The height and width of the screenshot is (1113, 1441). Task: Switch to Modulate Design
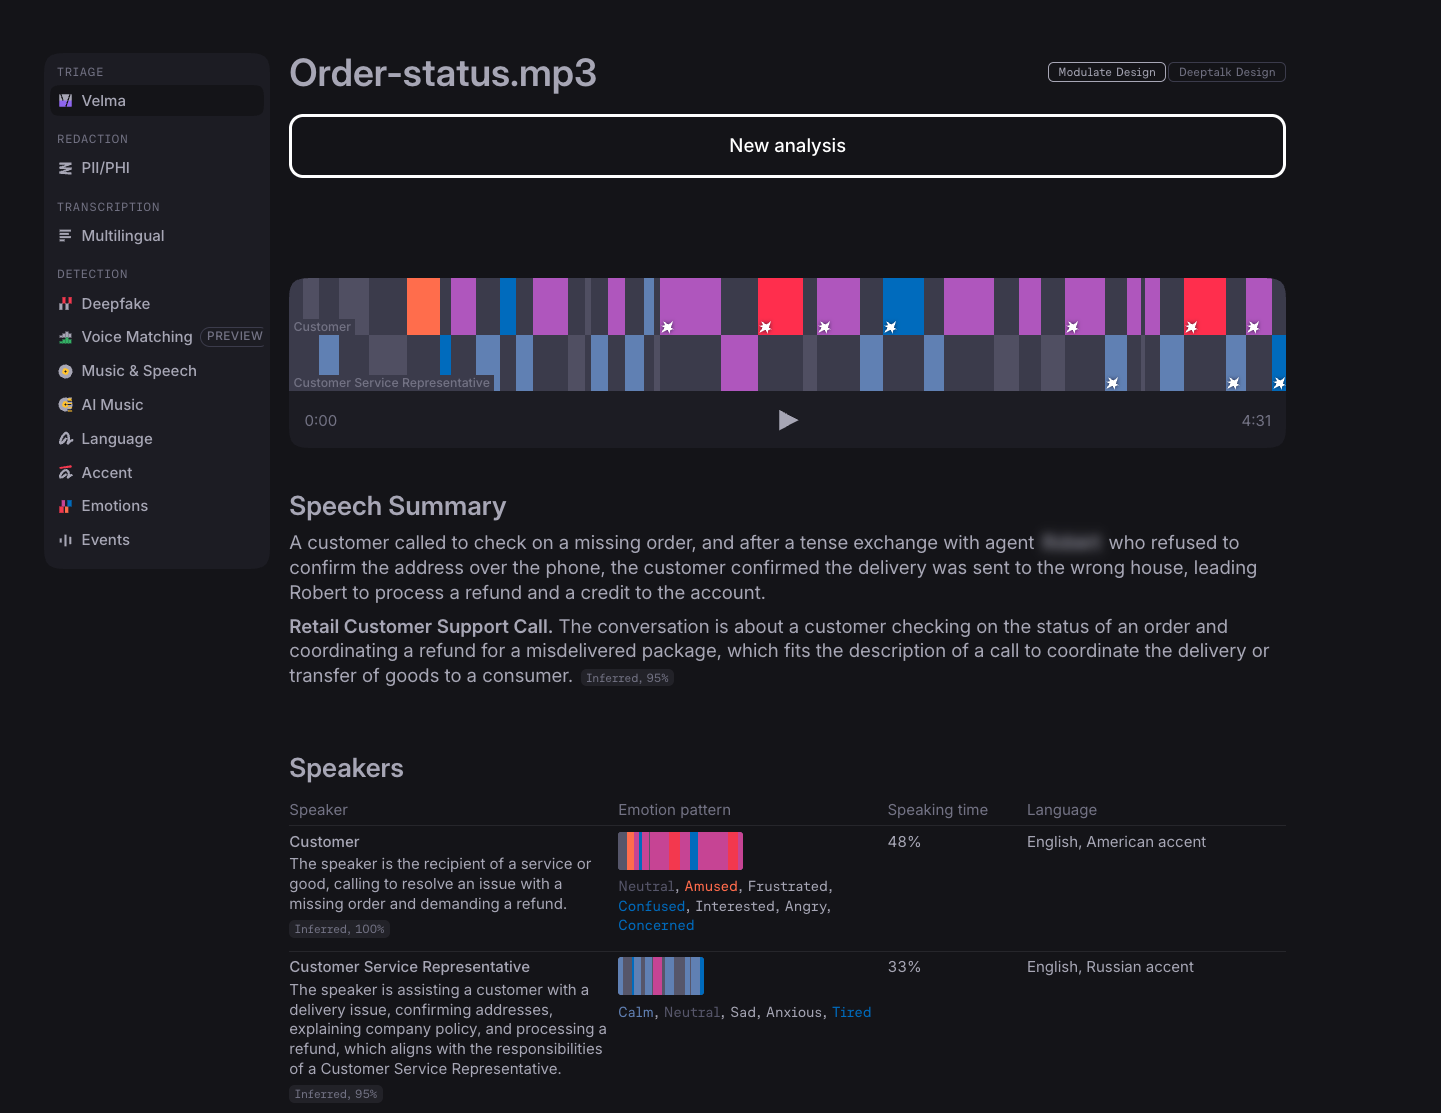[x=1107, y=72]
